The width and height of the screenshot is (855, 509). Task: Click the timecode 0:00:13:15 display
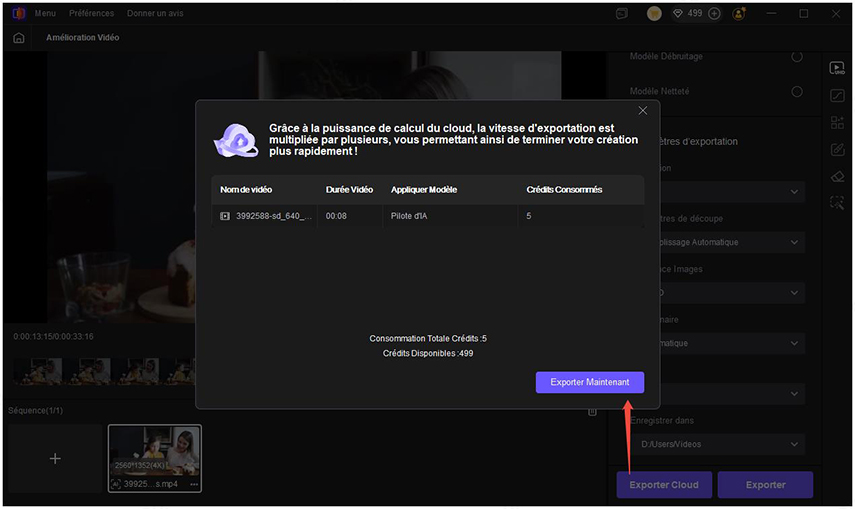click(53, 337)
